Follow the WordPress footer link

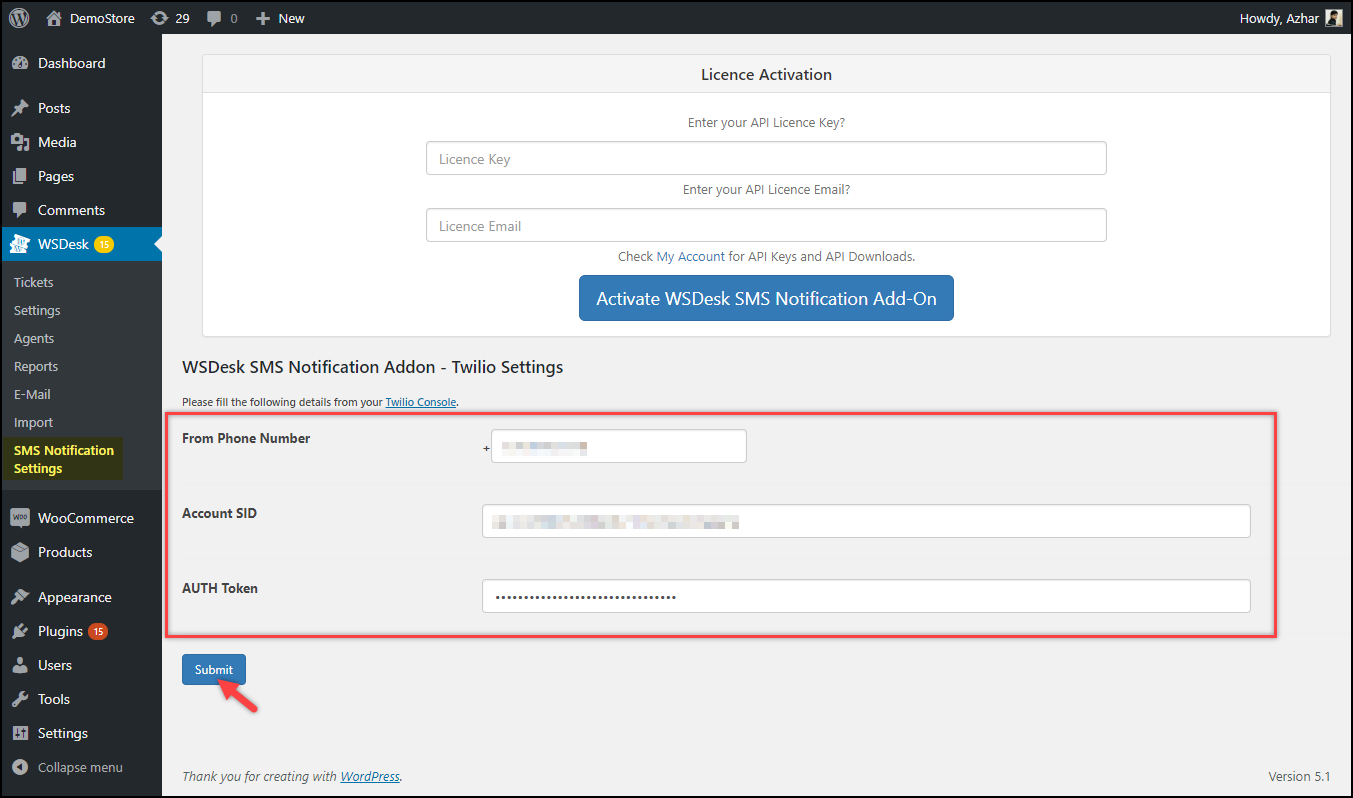[x=370, y=776]
